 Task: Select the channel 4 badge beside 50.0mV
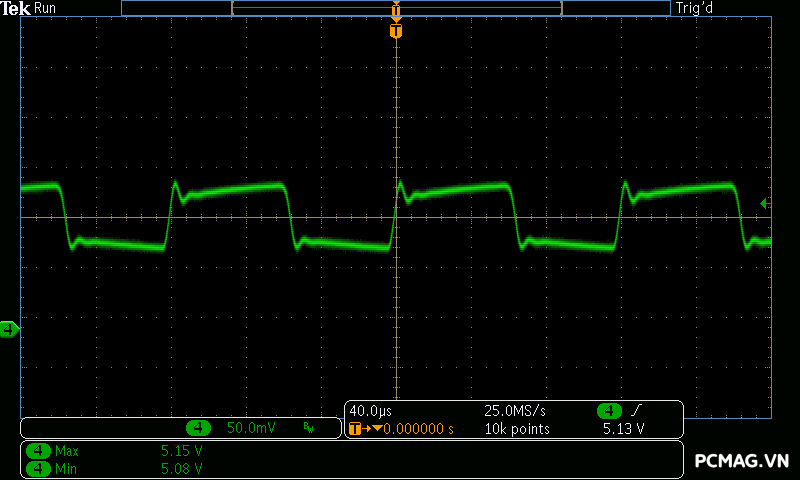(199, 428)
